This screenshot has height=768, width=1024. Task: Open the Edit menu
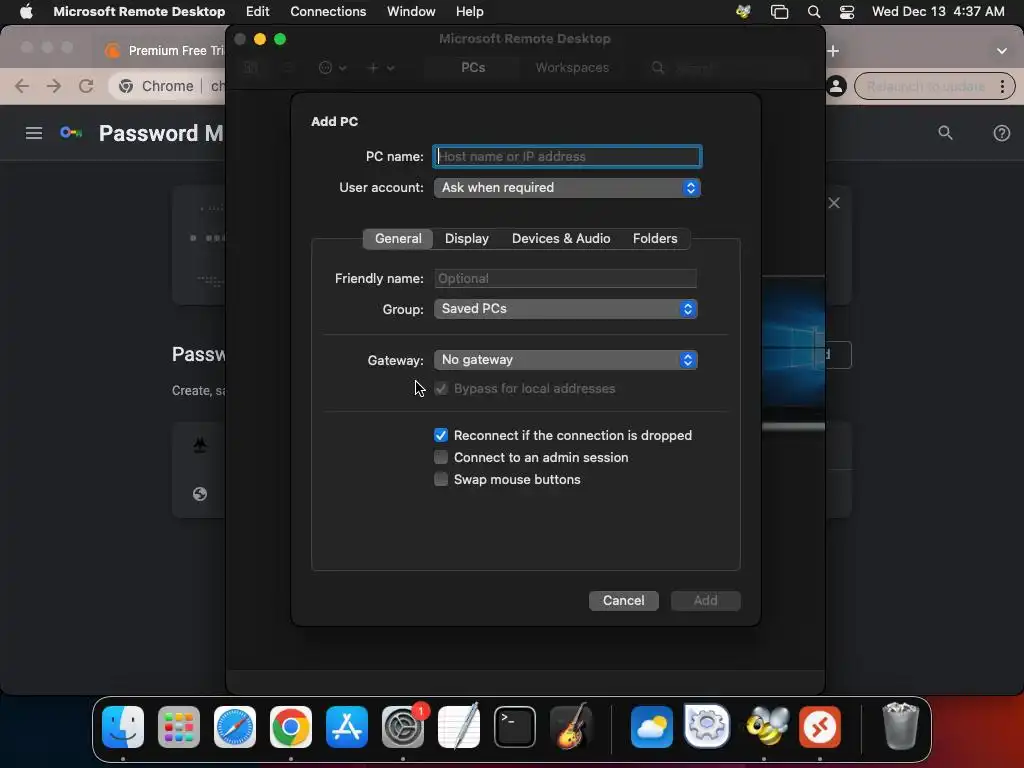coord(257,12)
